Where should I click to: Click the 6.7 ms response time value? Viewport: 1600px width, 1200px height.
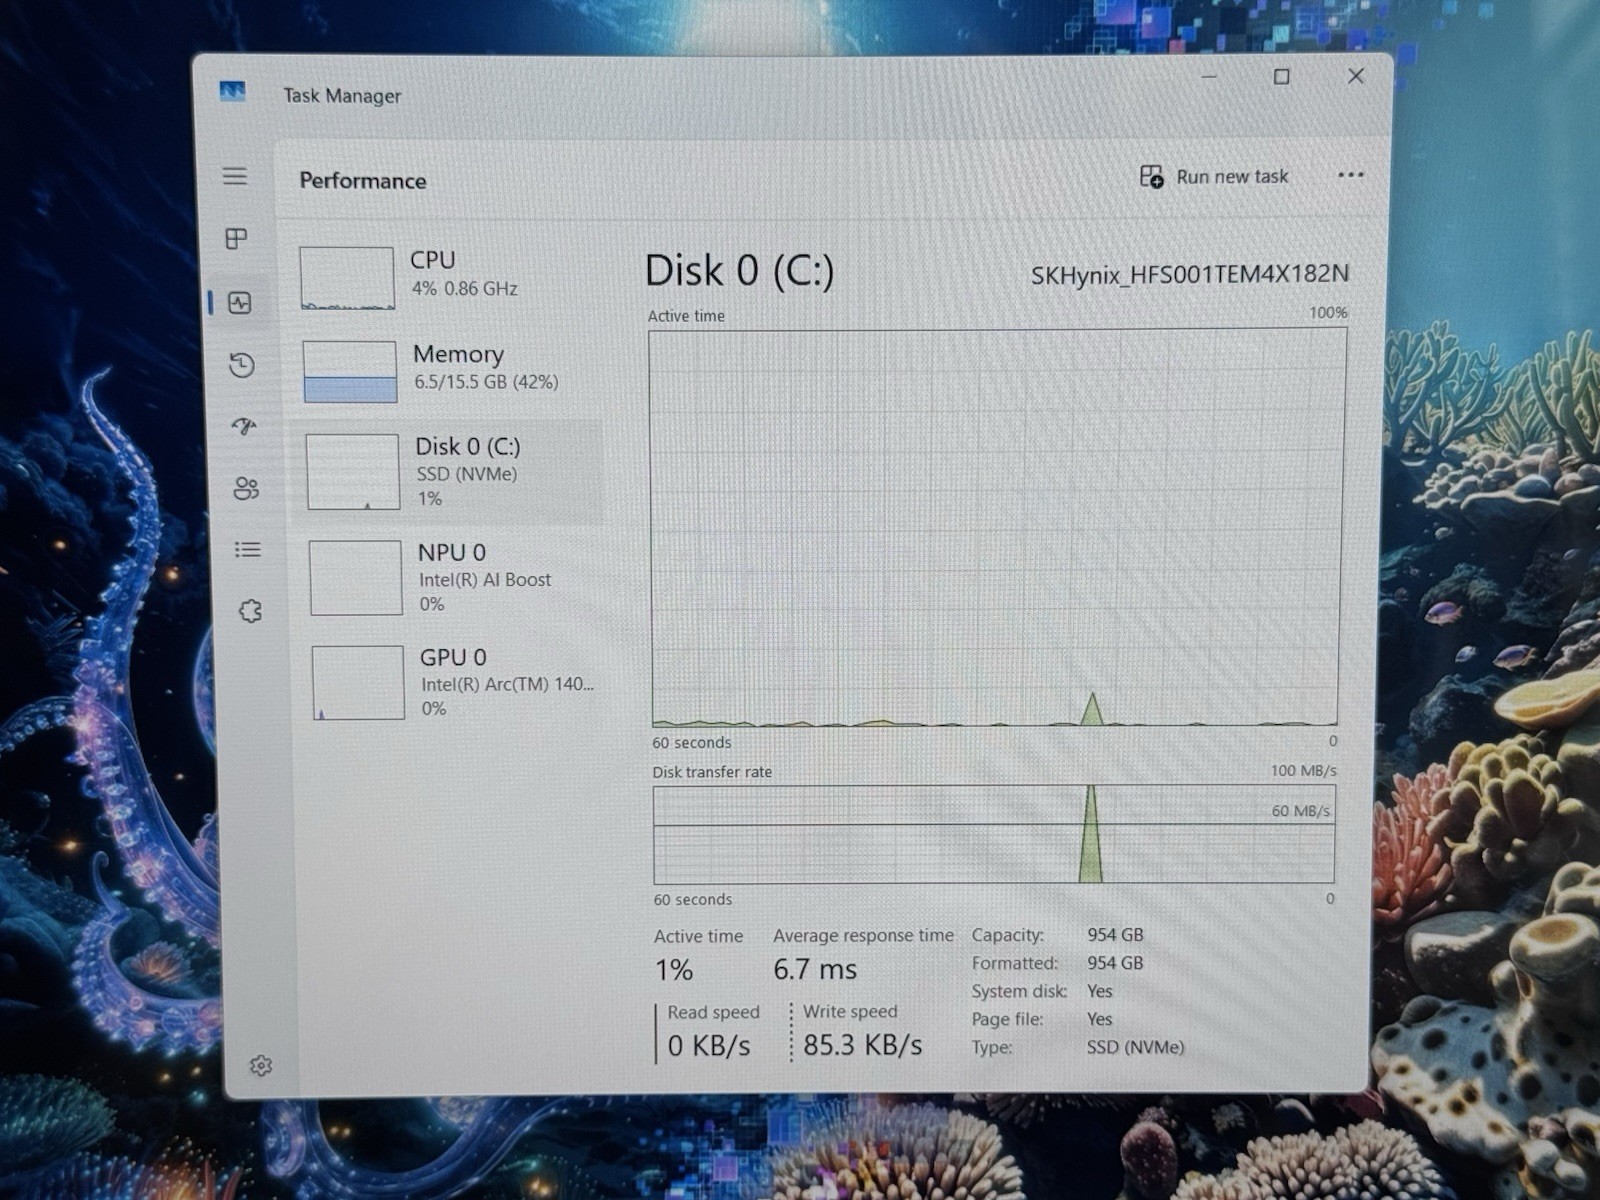coord(815,969)
